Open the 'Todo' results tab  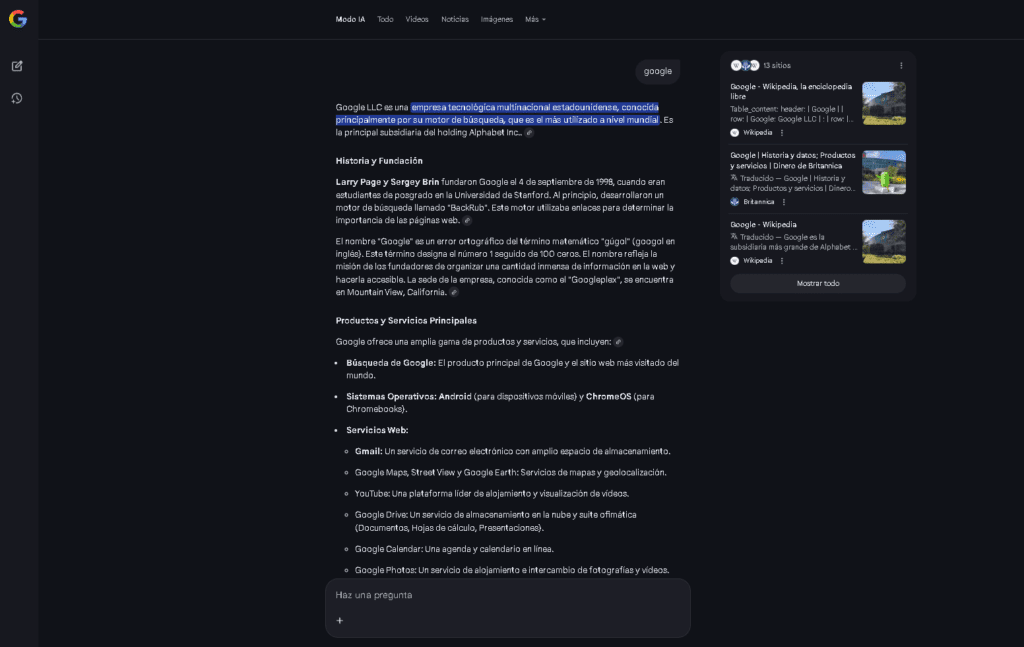point(385,19)
